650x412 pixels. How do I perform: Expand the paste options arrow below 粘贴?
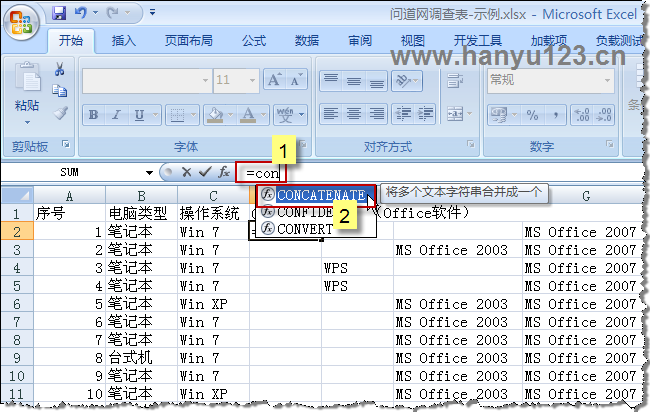coord(27,122)
